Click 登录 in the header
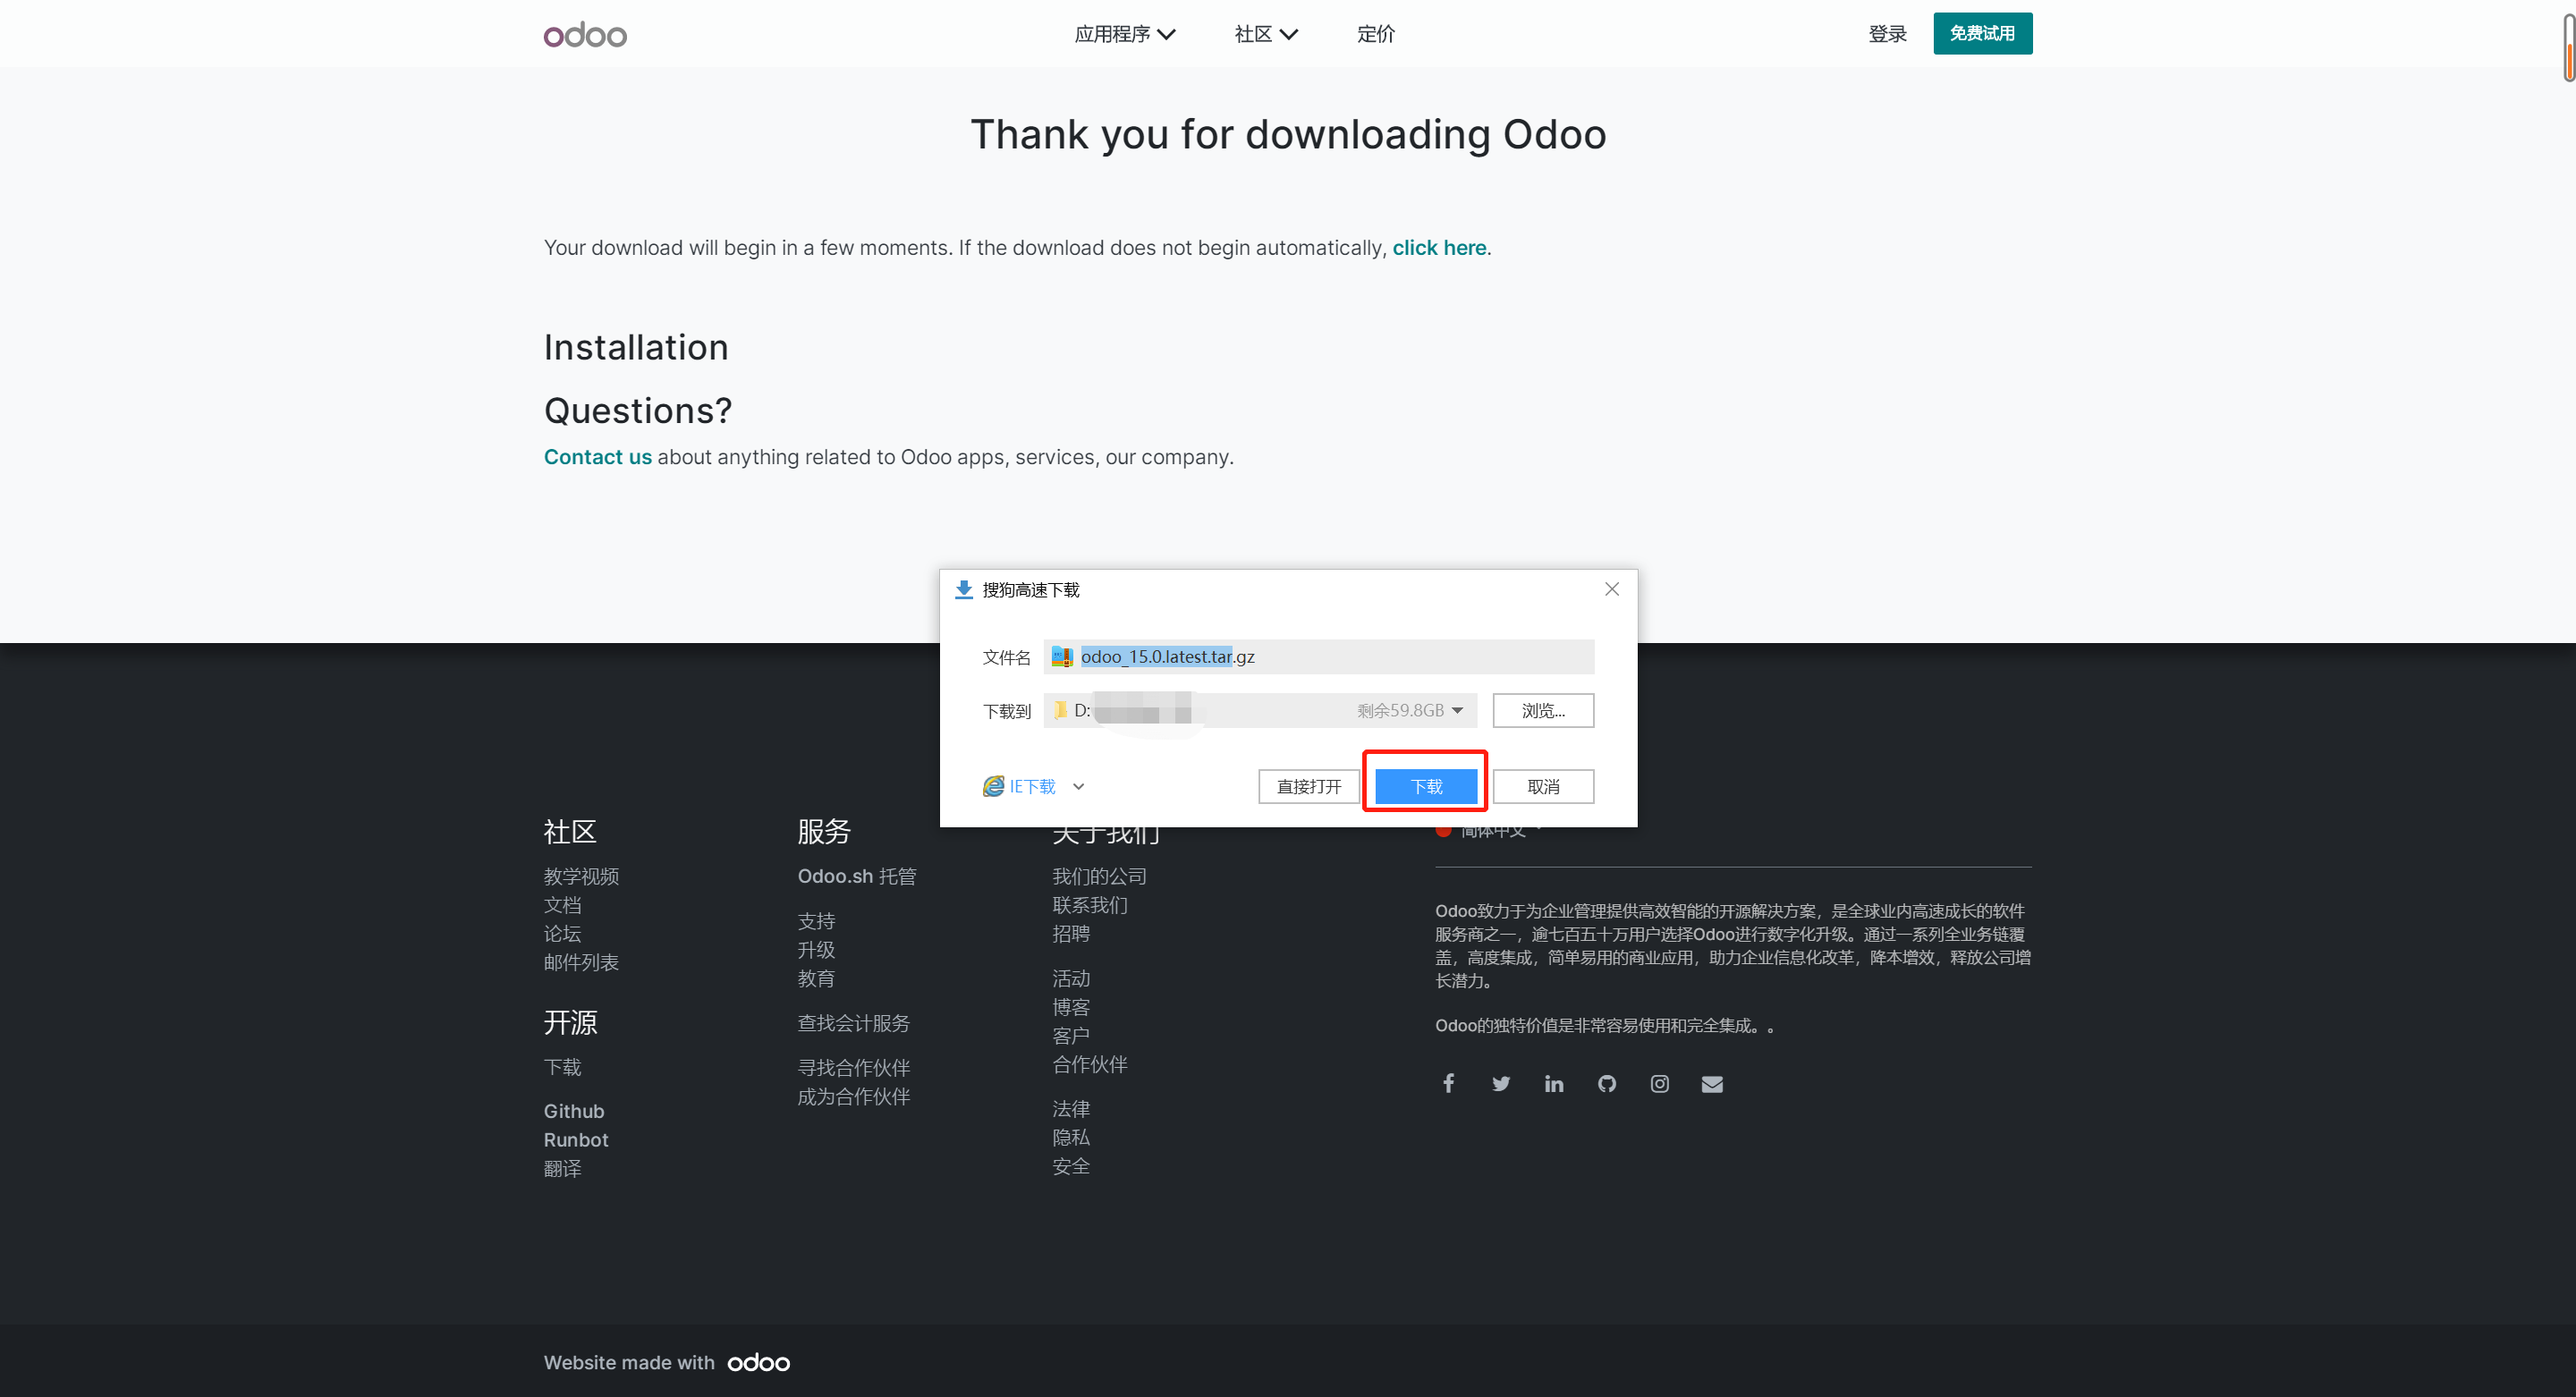 click(1887, 34)
